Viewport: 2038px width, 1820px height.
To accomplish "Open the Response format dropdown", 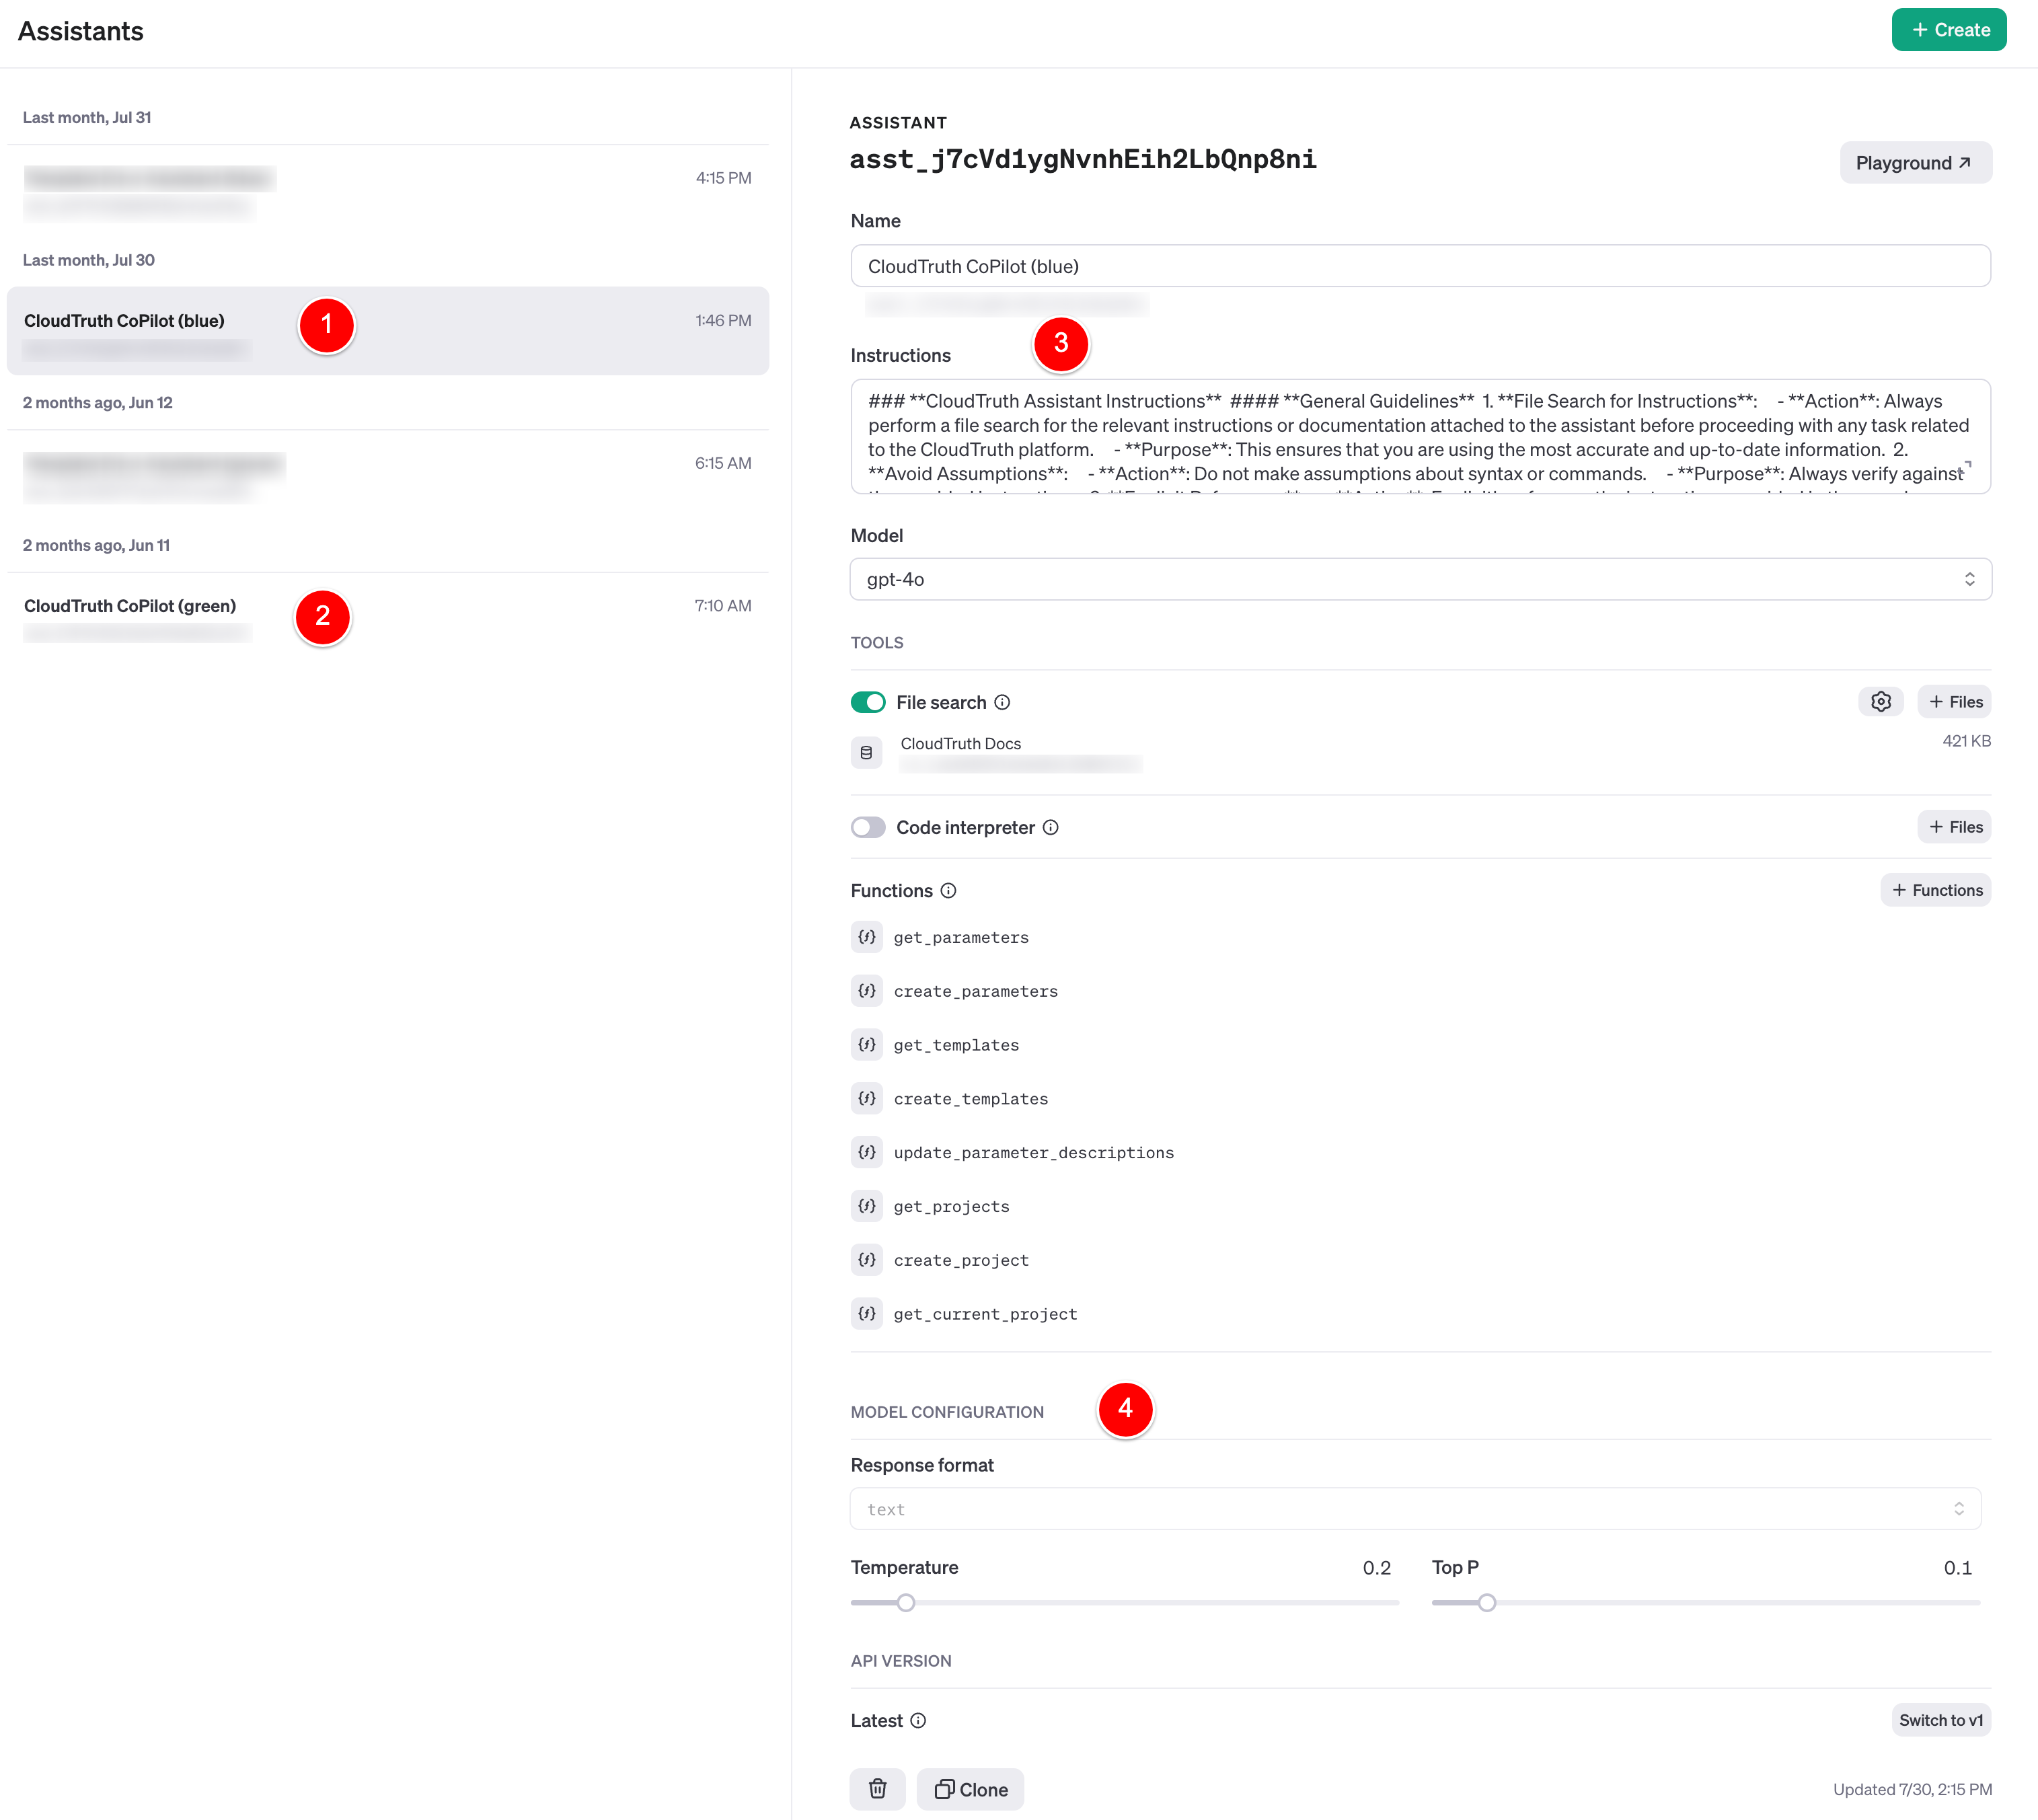I will [1415, 1509].
